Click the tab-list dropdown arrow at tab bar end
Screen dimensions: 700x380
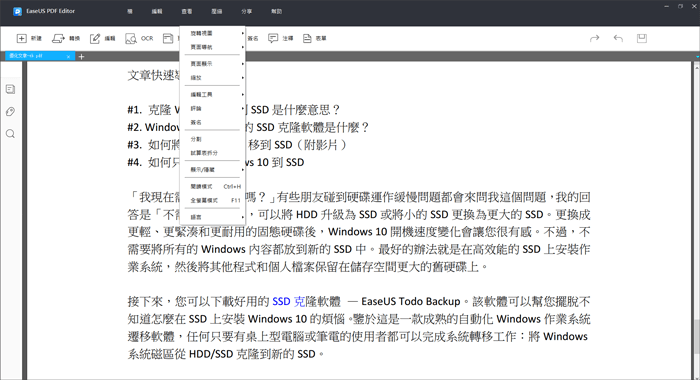[697, 57]
